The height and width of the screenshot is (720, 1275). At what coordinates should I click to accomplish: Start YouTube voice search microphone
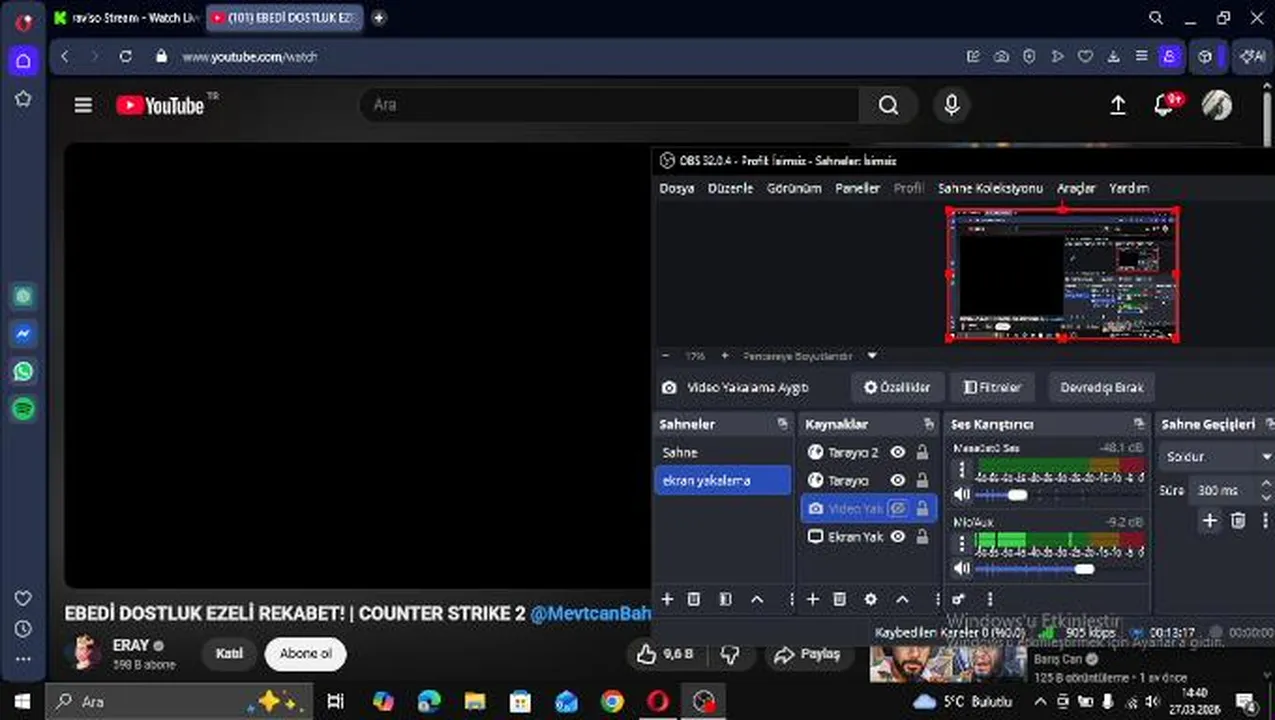pos(951,105)
